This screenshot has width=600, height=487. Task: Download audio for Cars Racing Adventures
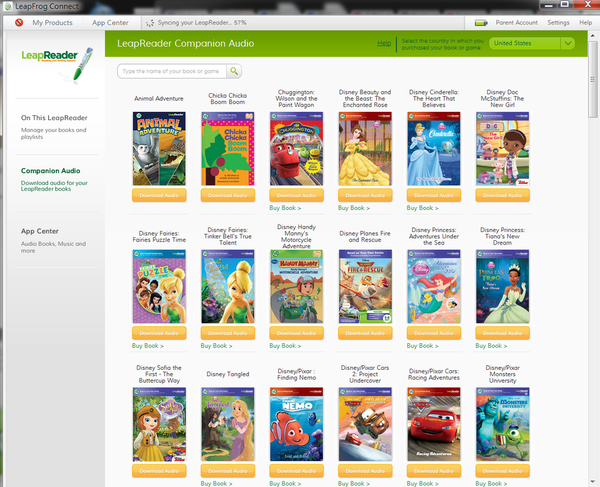click(434, 471)
